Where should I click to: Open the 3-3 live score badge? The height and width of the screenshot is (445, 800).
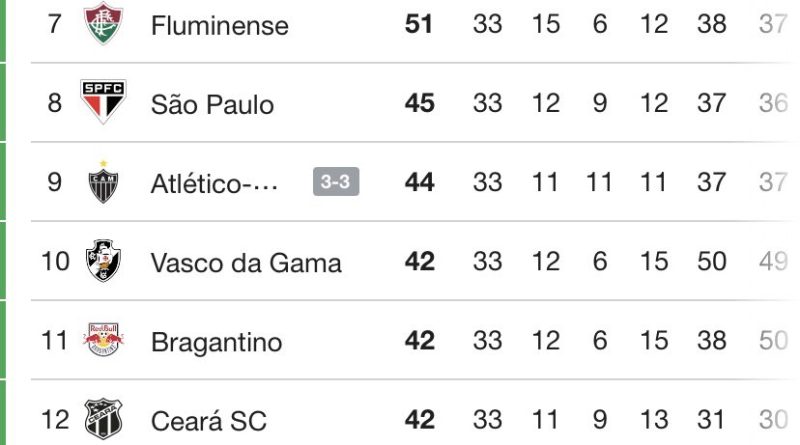coord(336,183)
